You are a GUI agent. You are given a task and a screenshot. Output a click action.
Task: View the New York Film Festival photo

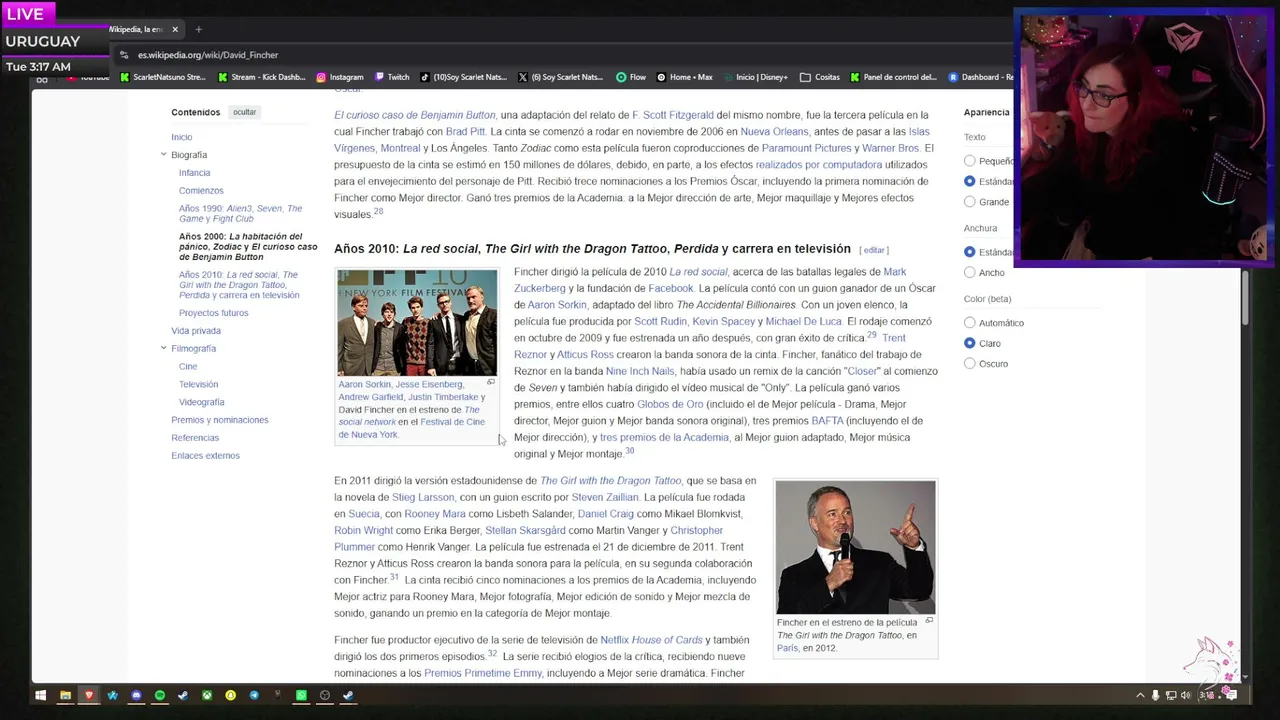coord(417,322)
